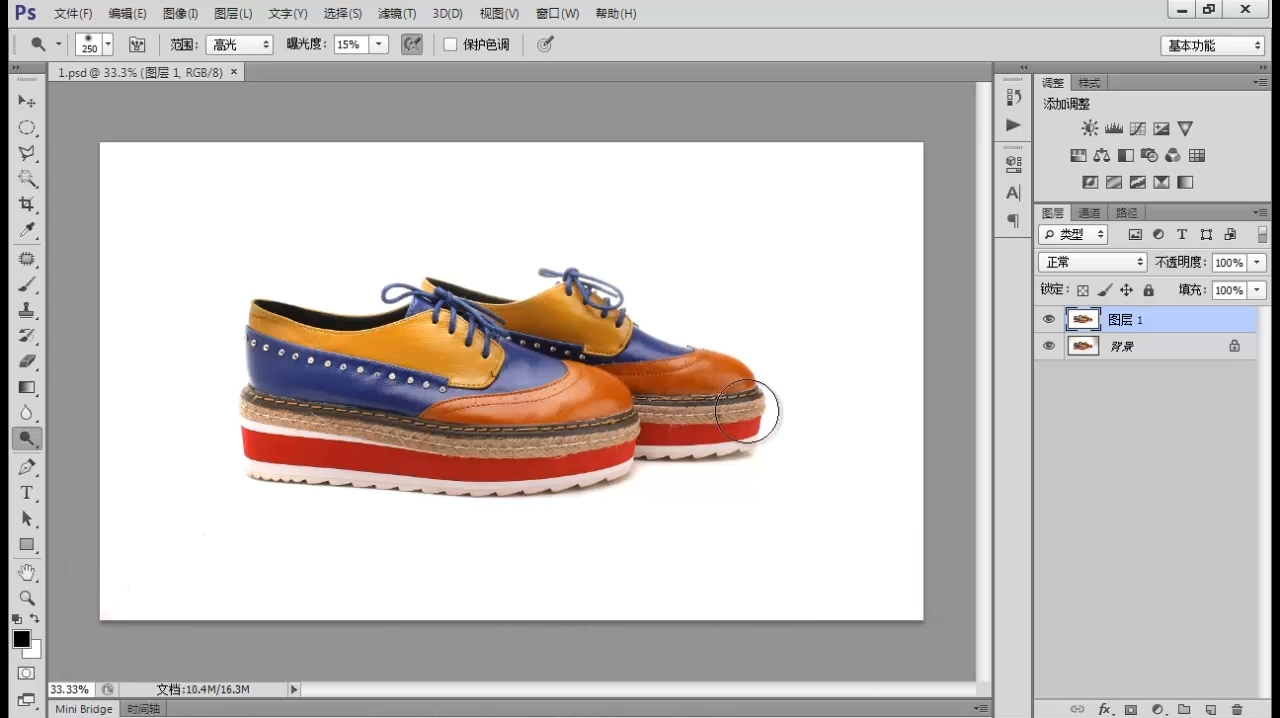Hide 图层 1 layer visibility
This screenshot has width=1280, height=718.
tap(1049, 319)
